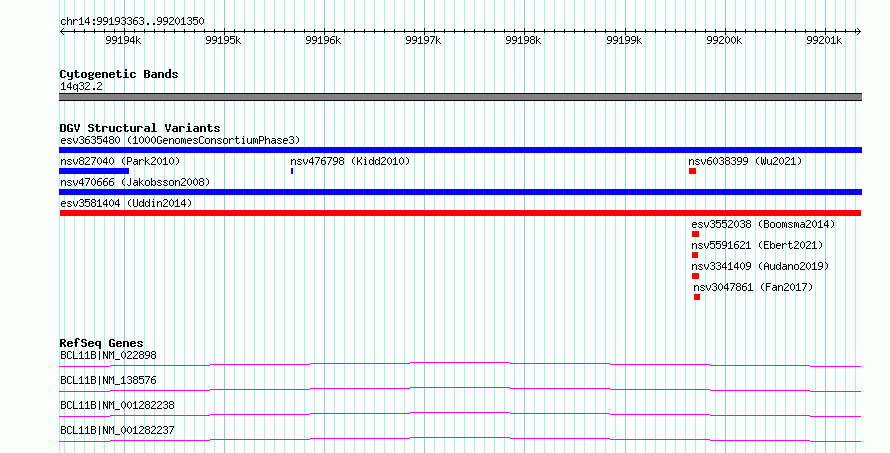Open variant nsv827040 (Park2010) label

point(120,161)
